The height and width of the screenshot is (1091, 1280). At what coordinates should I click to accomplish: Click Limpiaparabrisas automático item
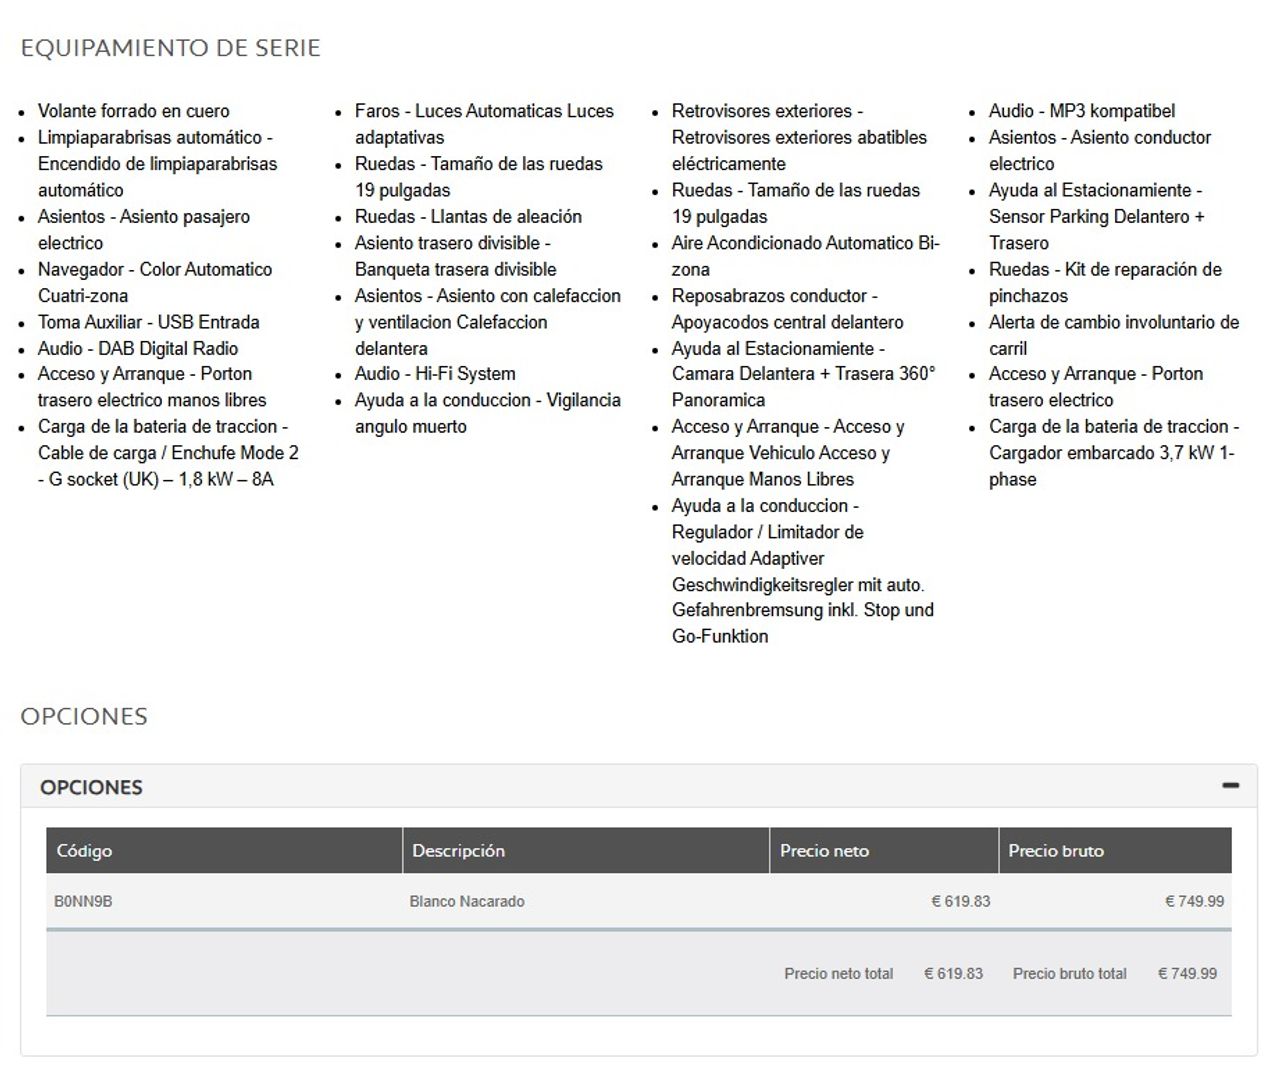point(158,163)
